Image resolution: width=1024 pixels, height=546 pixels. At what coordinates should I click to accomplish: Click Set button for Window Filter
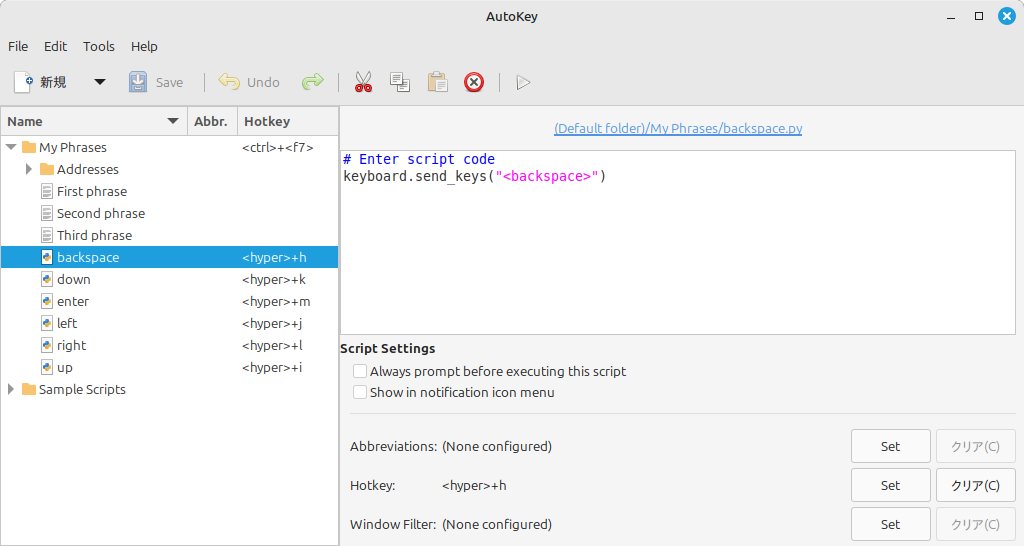coord(891,524)
